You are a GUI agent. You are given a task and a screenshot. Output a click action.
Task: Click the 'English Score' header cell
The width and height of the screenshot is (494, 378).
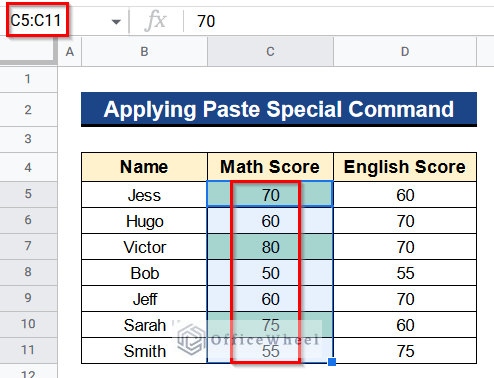[x=405, y=167]
